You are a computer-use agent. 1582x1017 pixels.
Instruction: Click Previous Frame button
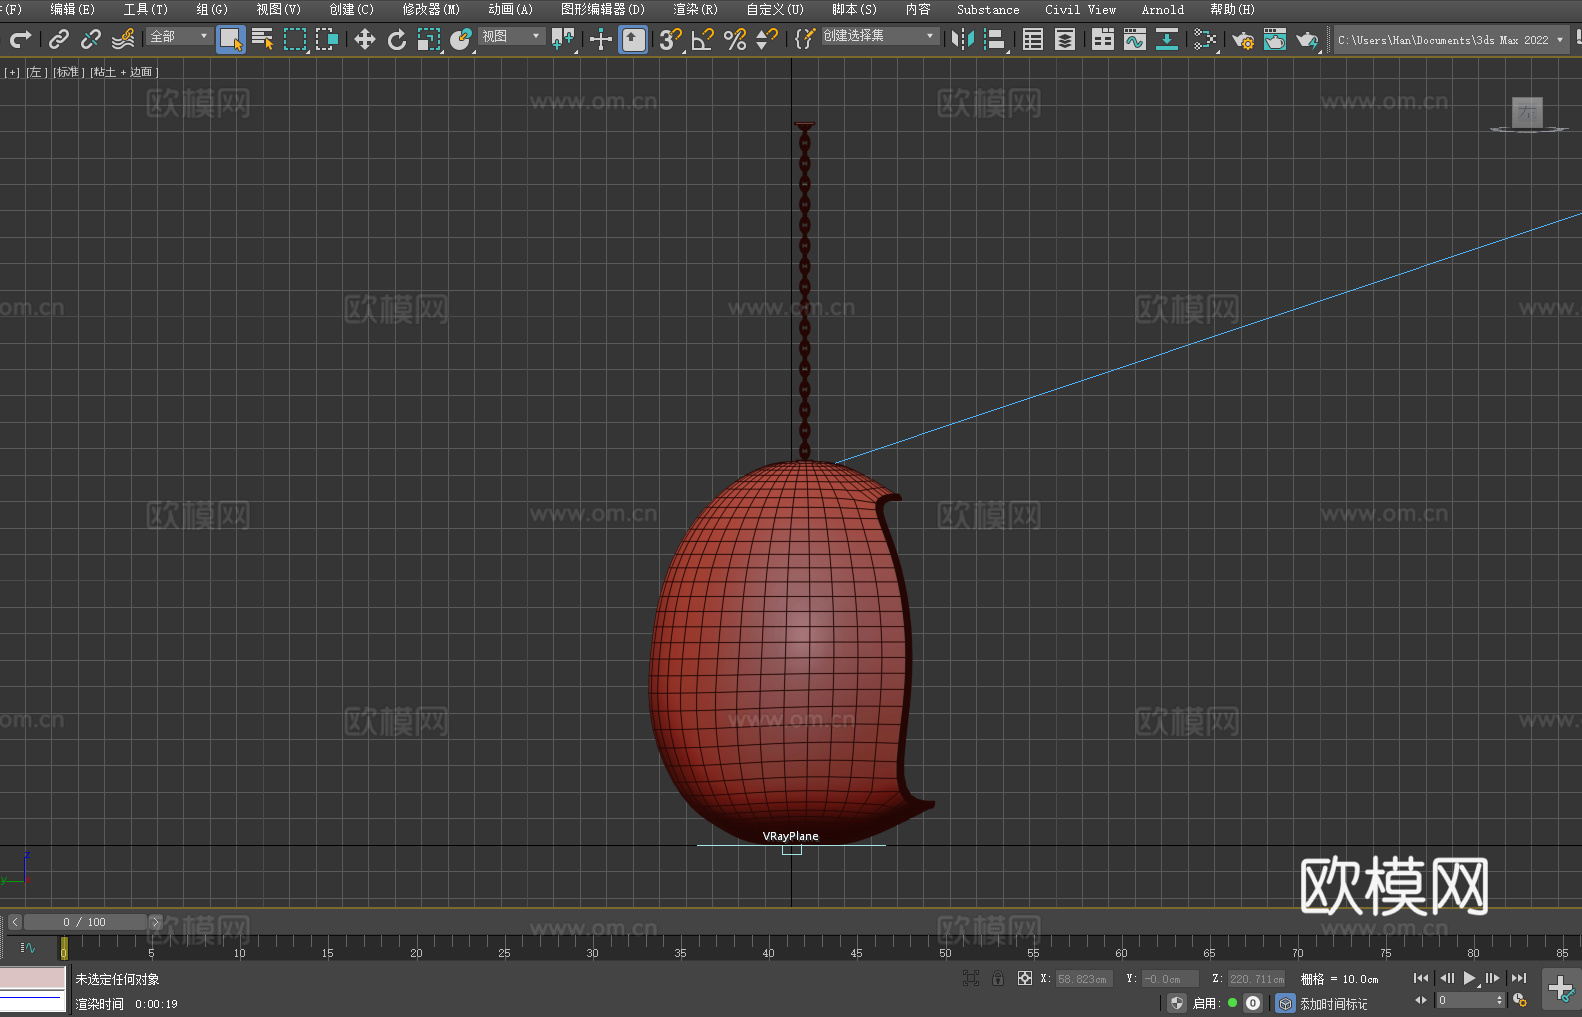(1446, 978)
